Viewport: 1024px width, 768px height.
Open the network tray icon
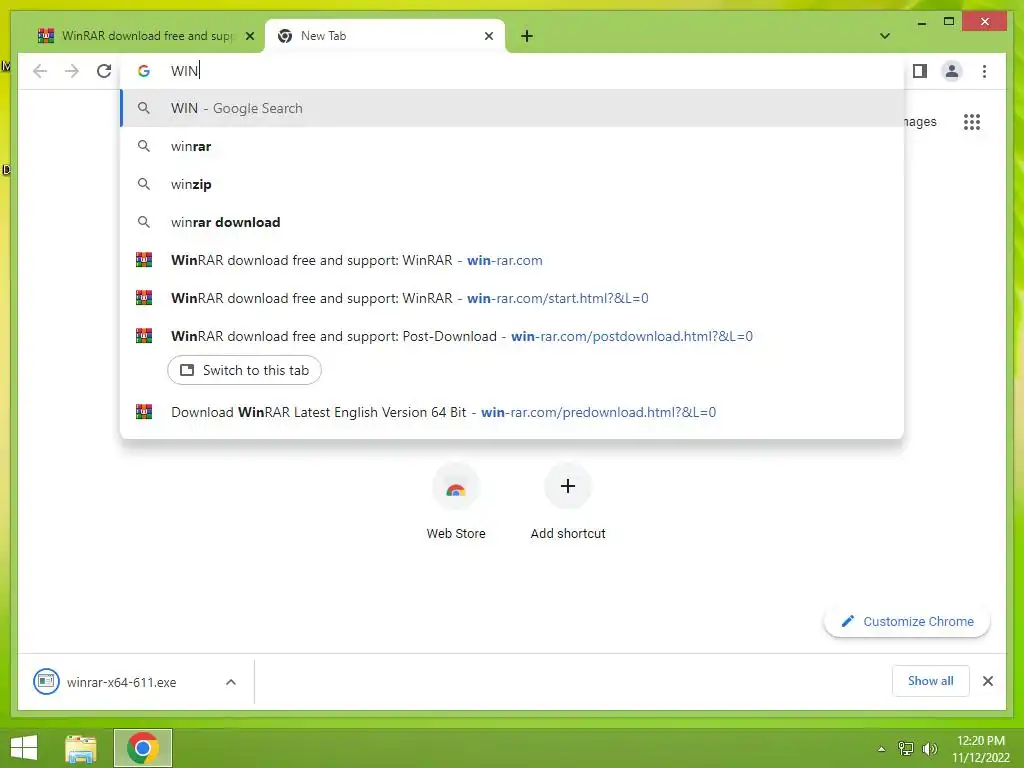[905, 749]
